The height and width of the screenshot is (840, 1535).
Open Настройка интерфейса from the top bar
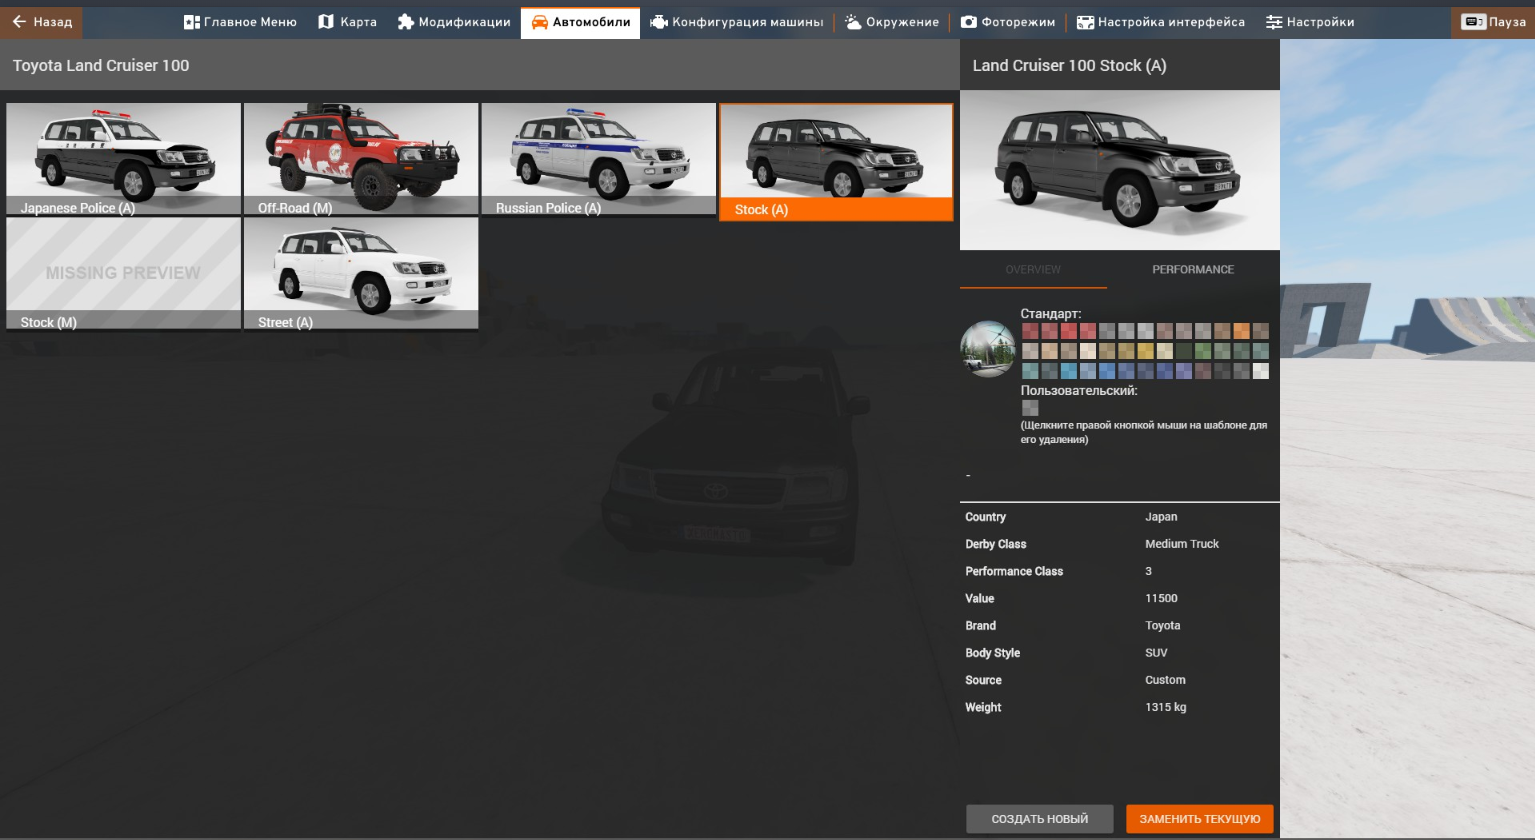tap(1160, 21)
